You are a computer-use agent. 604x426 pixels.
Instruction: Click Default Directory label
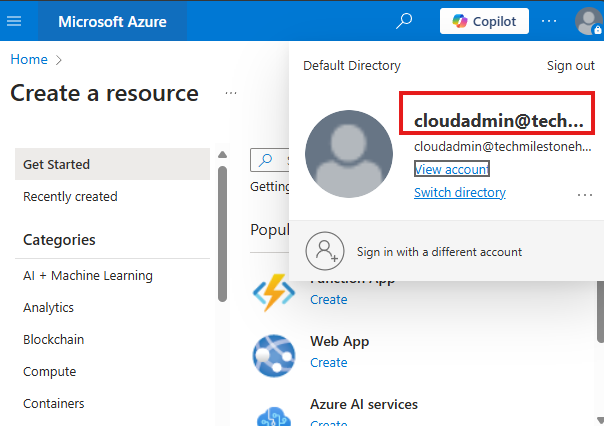[x=352, y=65]
